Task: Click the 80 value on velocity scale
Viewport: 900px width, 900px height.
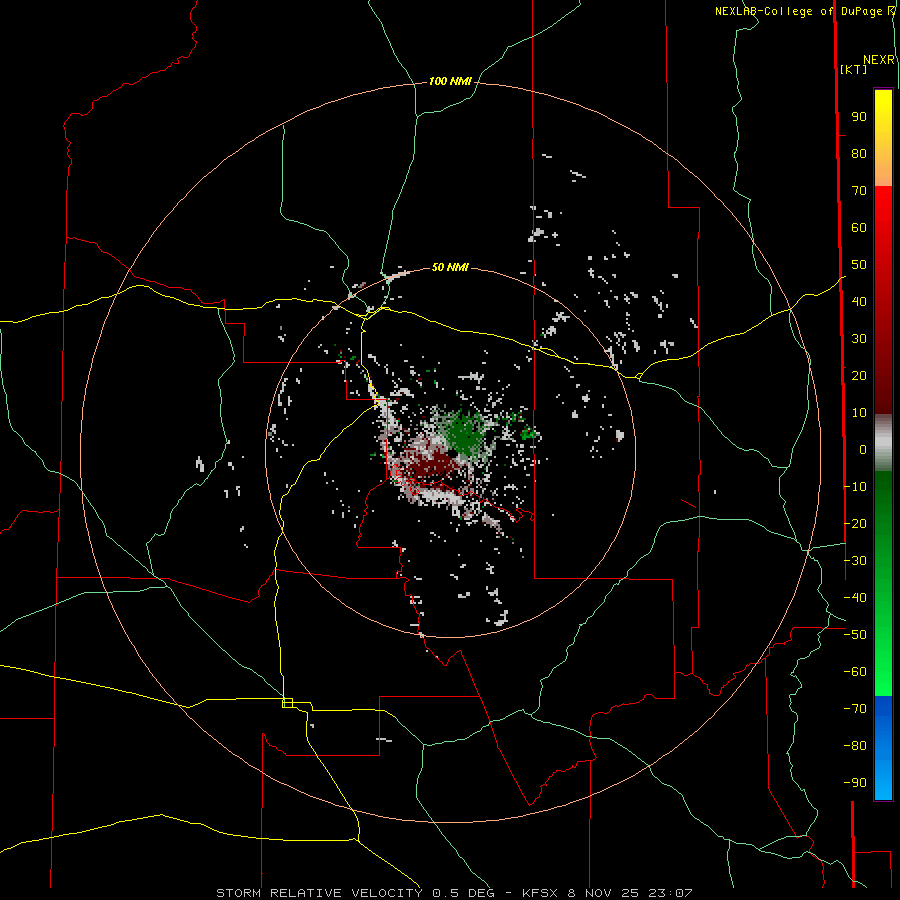Action: [x=859, y=154]
